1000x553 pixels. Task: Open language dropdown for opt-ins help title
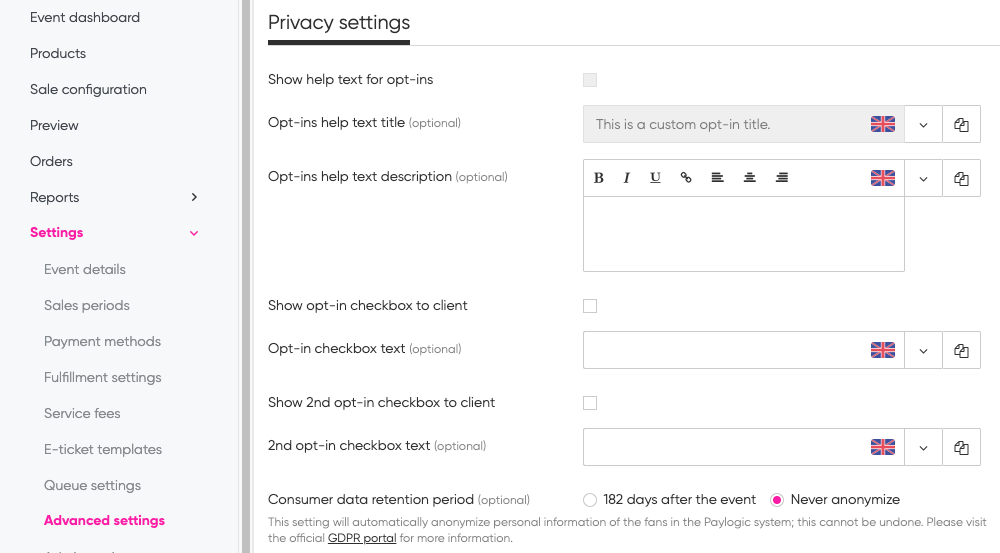923,125
